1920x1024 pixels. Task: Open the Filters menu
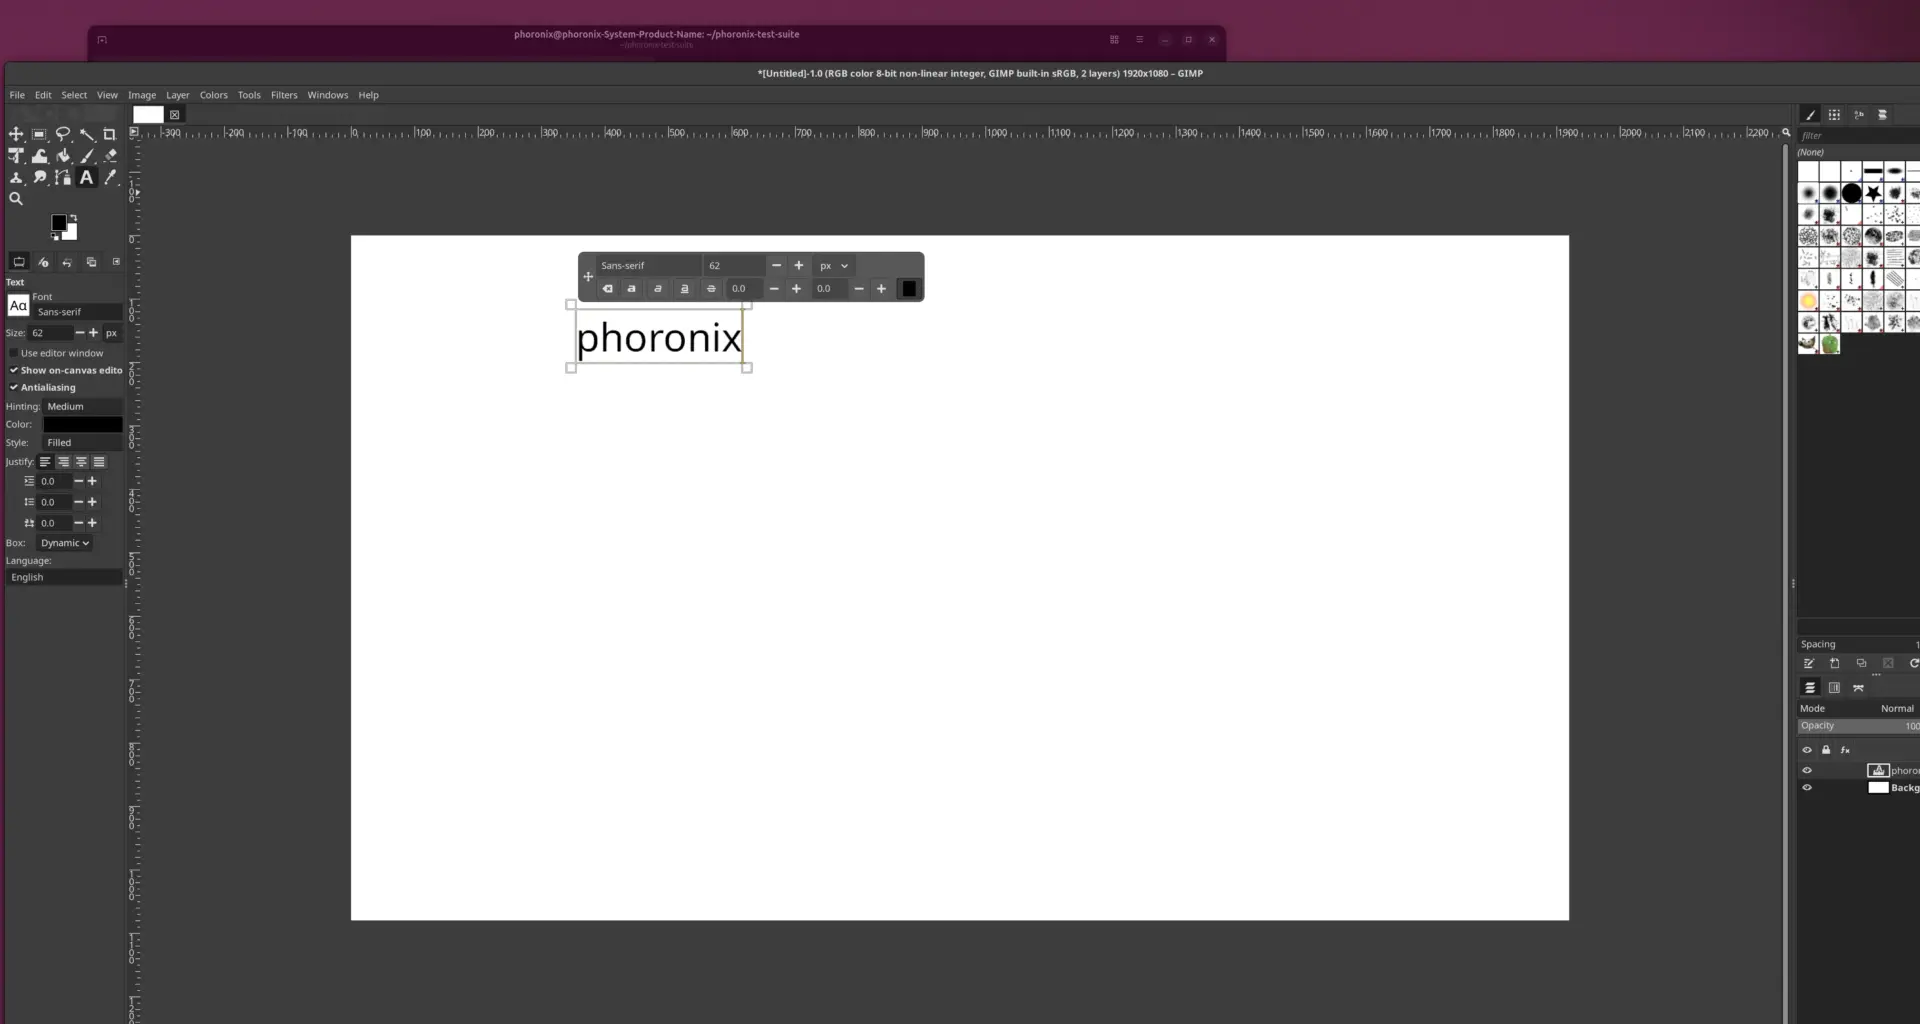pos(284,95)
